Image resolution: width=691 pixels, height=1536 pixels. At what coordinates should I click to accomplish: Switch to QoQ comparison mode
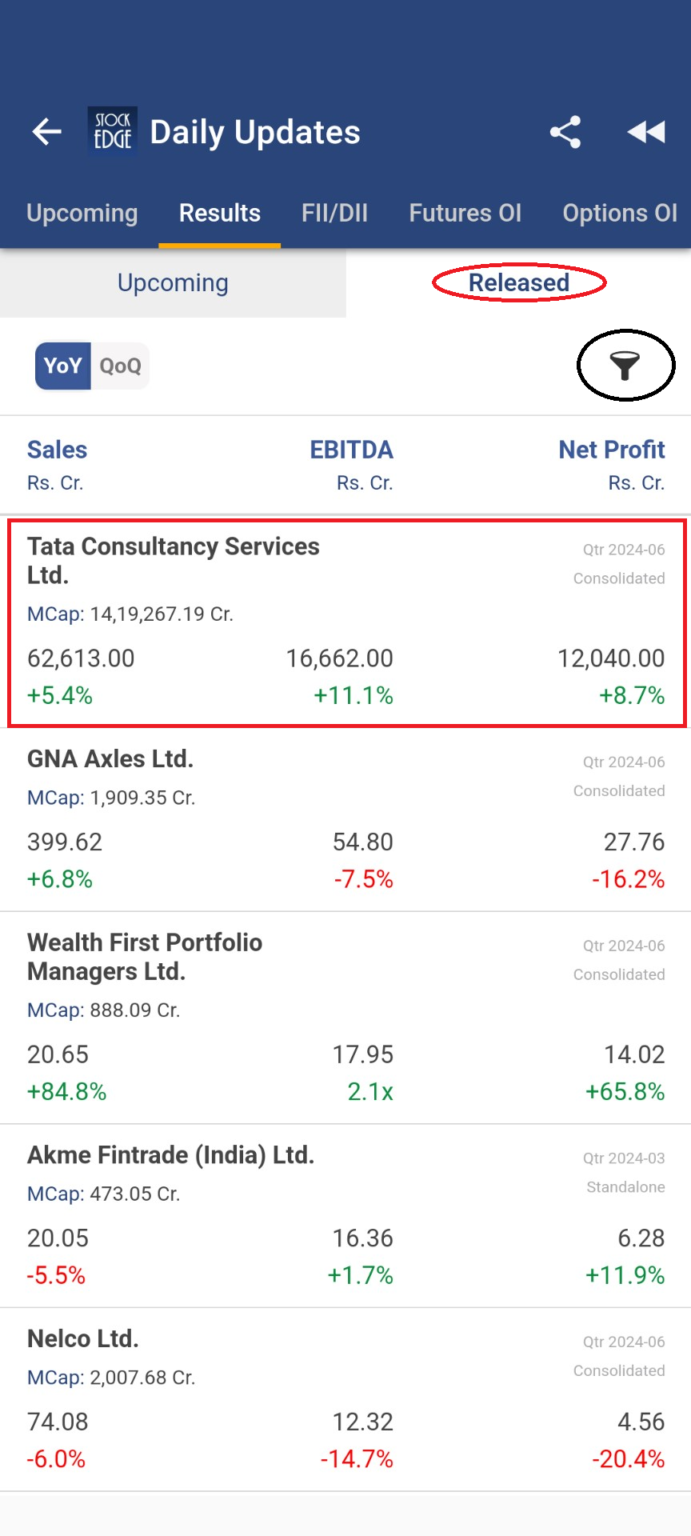tap(119, 366)
